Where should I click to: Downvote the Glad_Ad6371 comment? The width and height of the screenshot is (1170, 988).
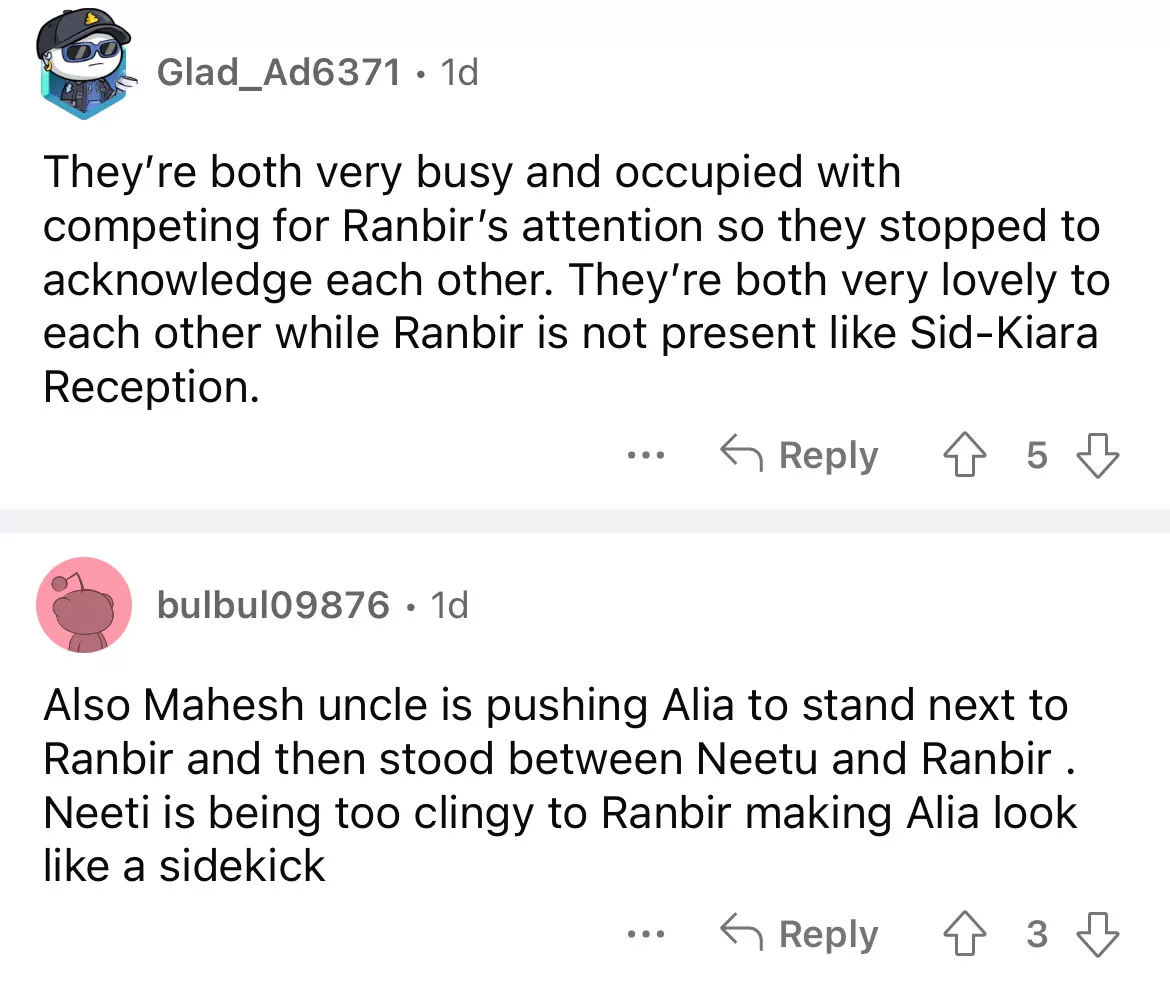pyautogui.click(x=1097, y=456)
